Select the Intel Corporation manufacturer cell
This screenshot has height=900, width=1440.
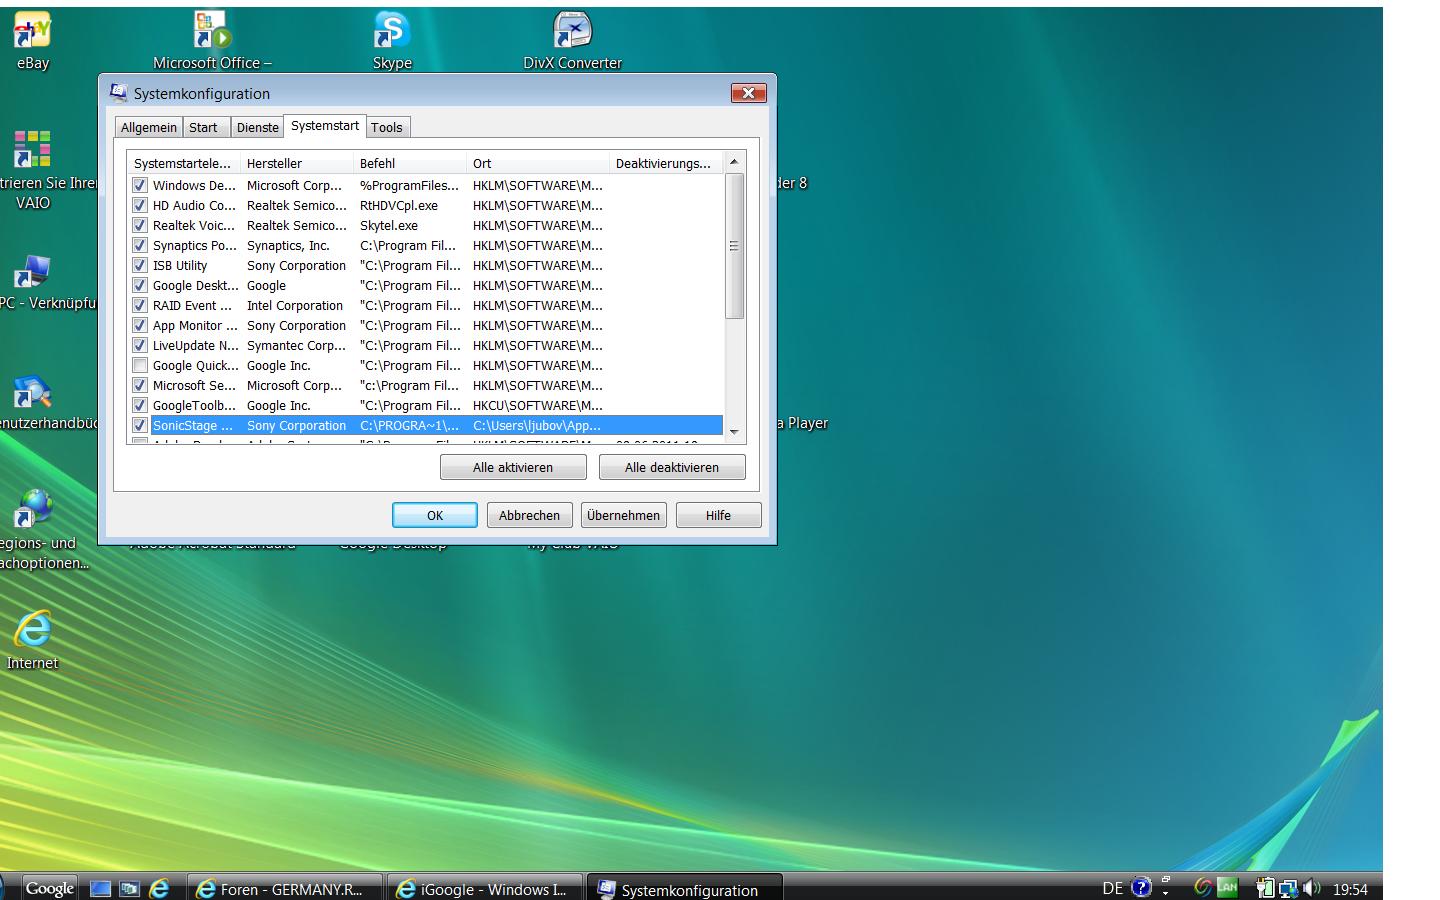click(x=295, y=305)
